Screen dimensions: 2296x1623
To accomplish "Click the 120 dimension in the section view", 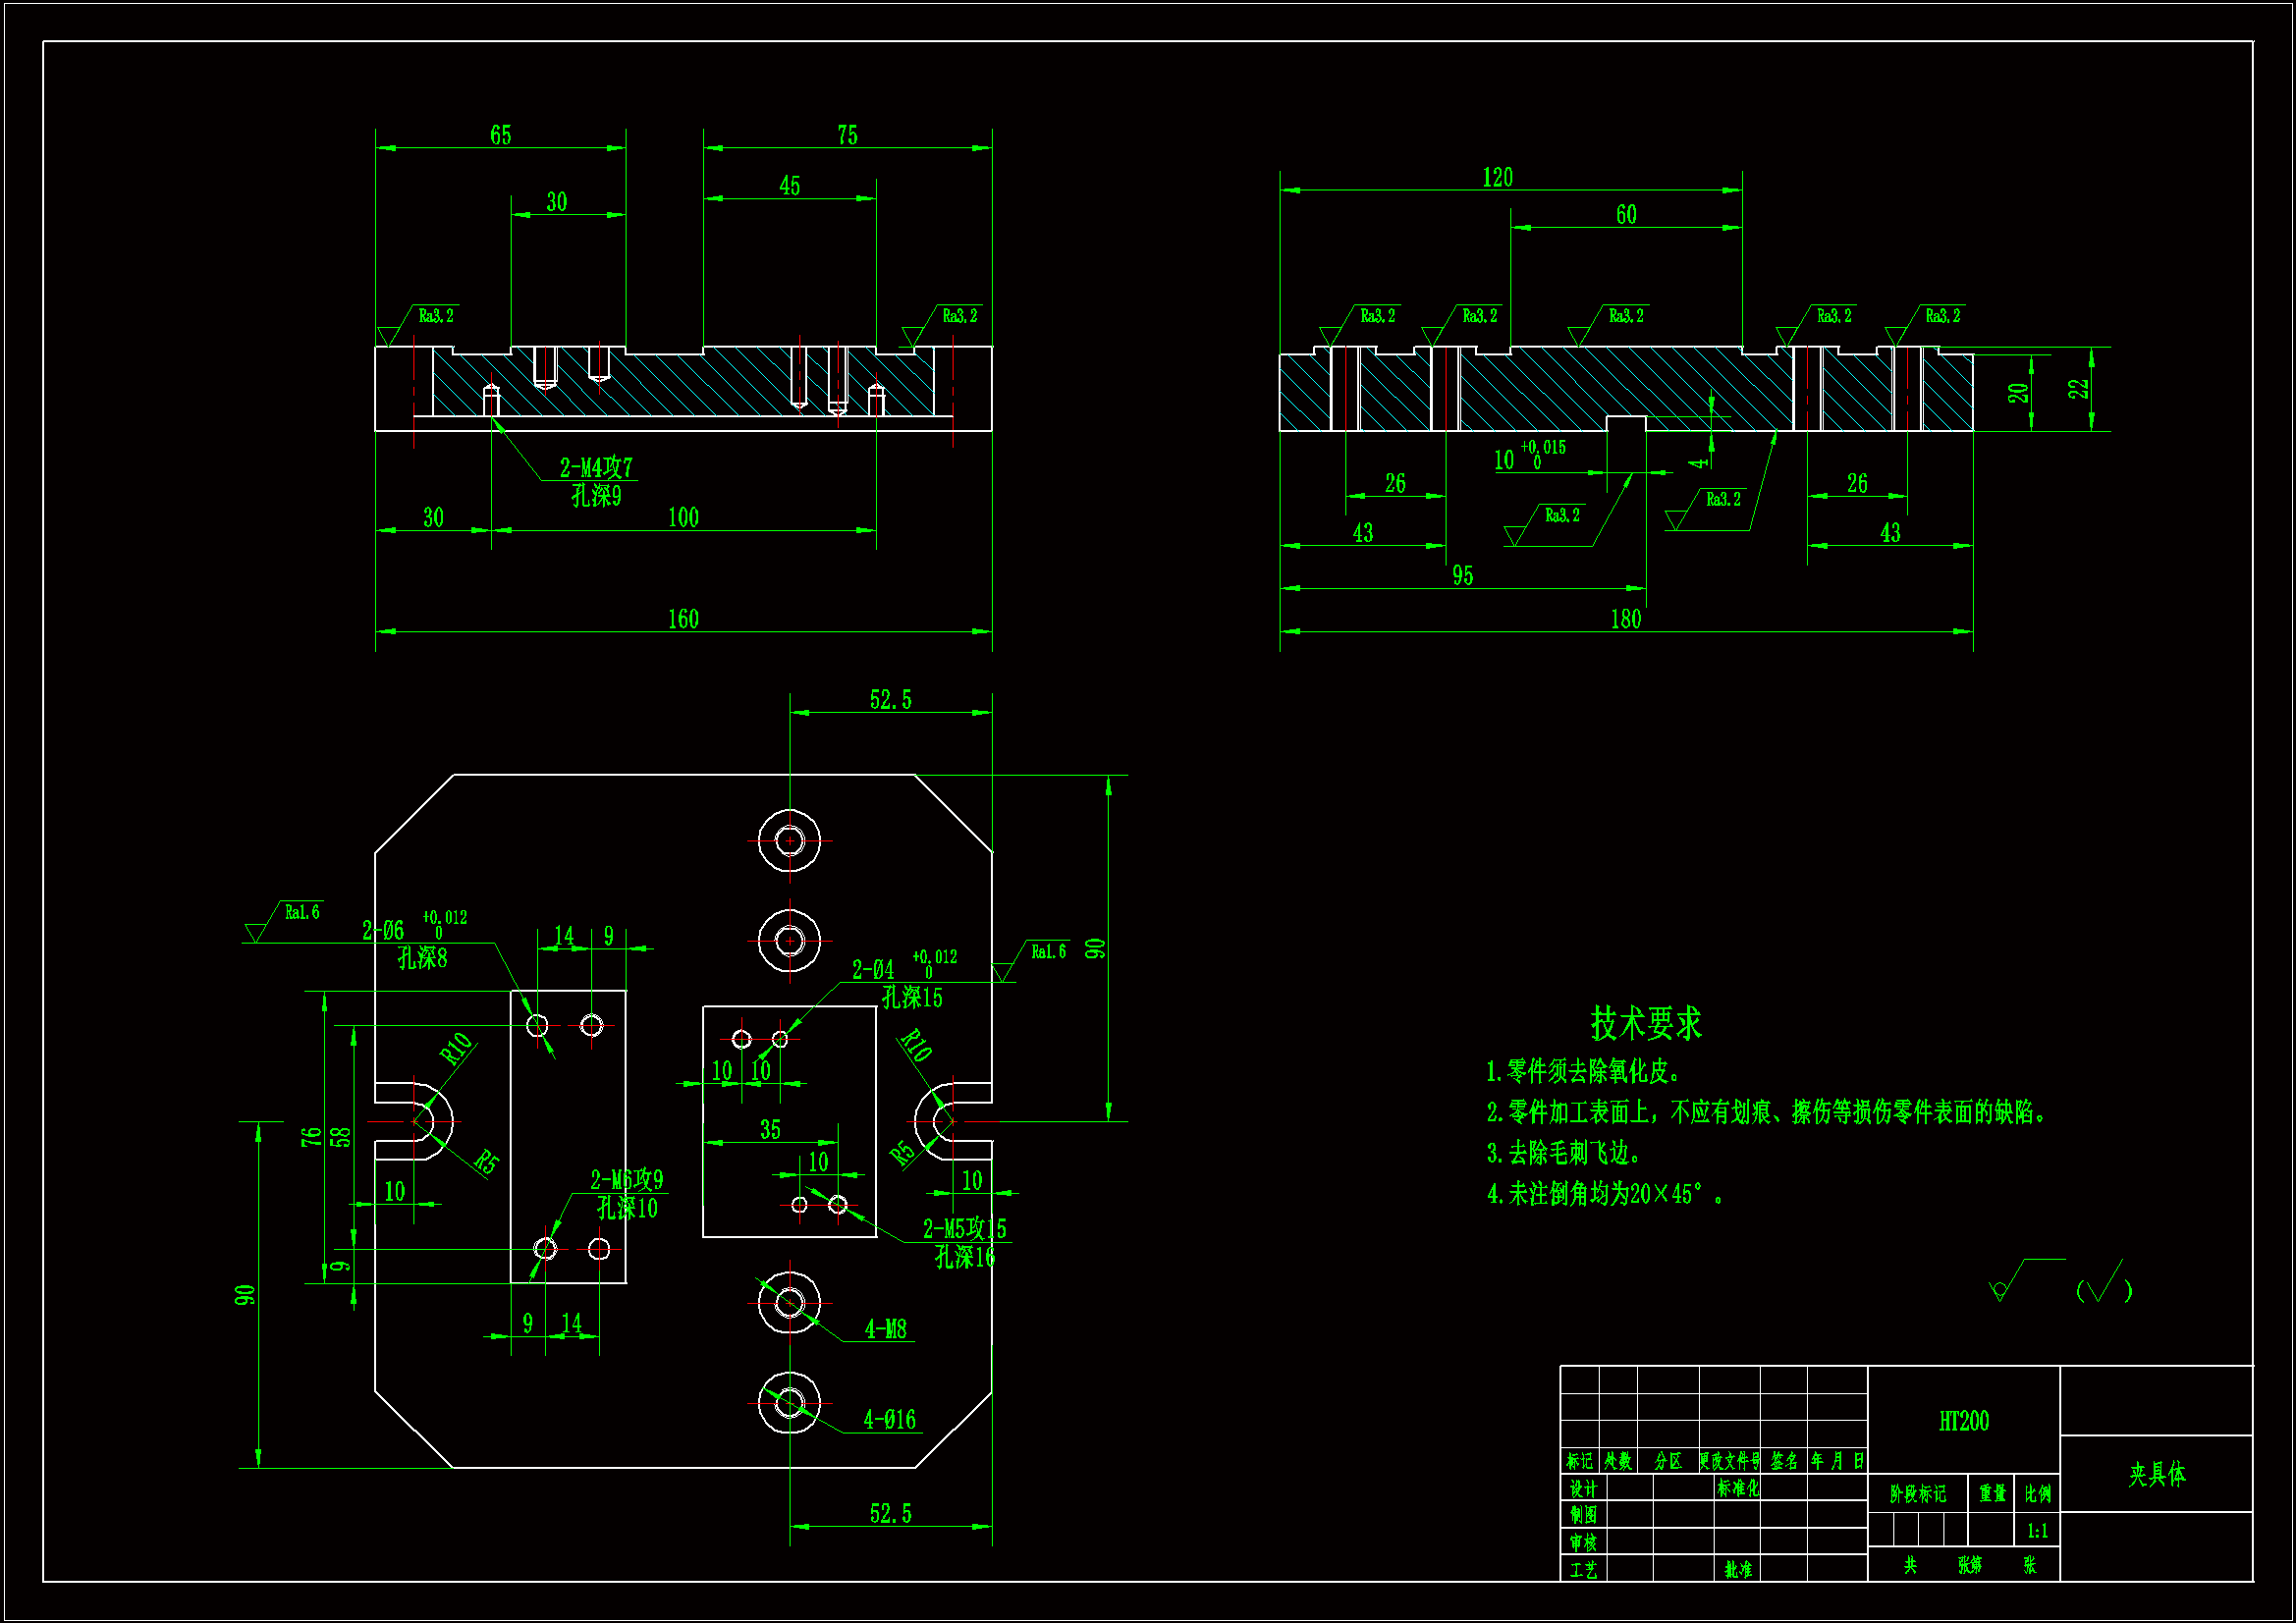I will tap(1497, 177).
